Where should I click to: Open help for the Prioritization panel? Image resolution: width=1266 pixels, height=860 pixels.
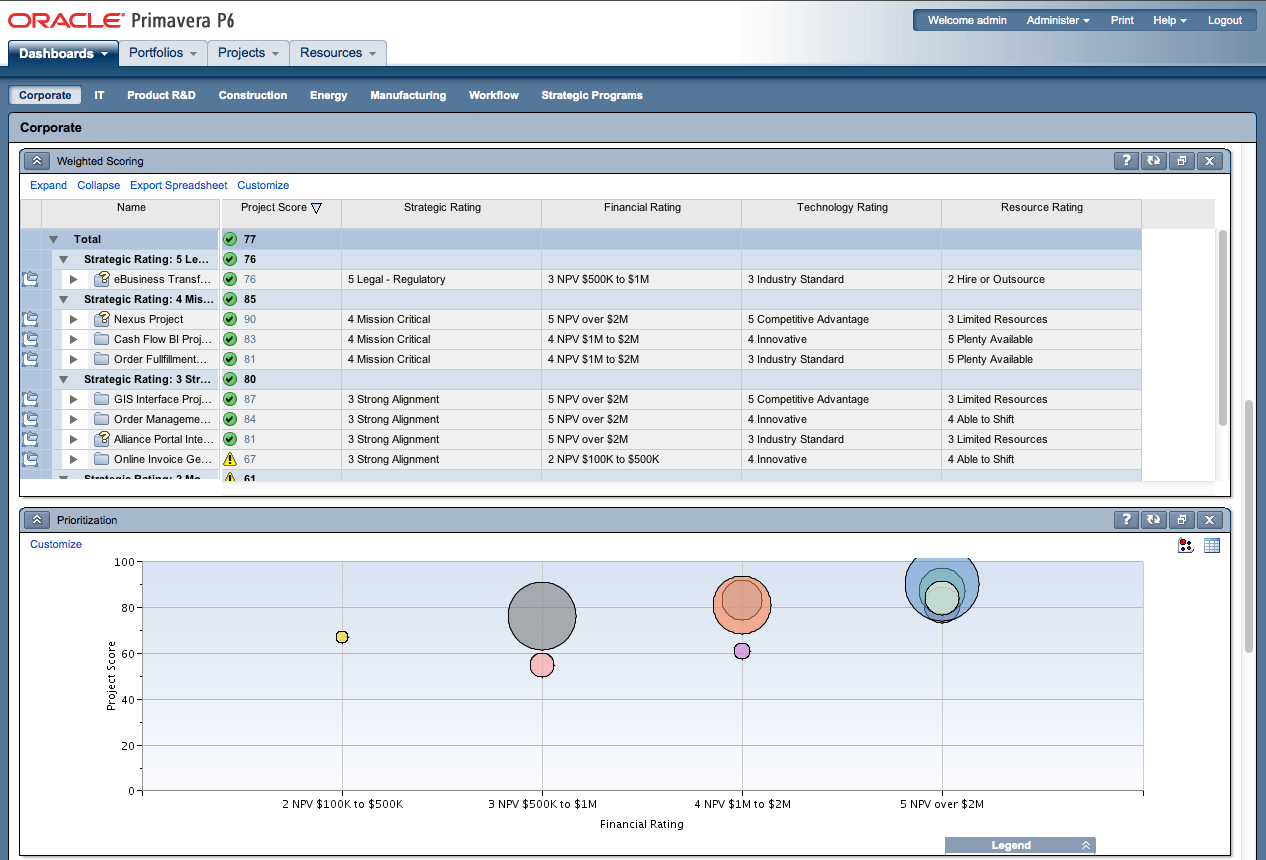(1126, 520)
